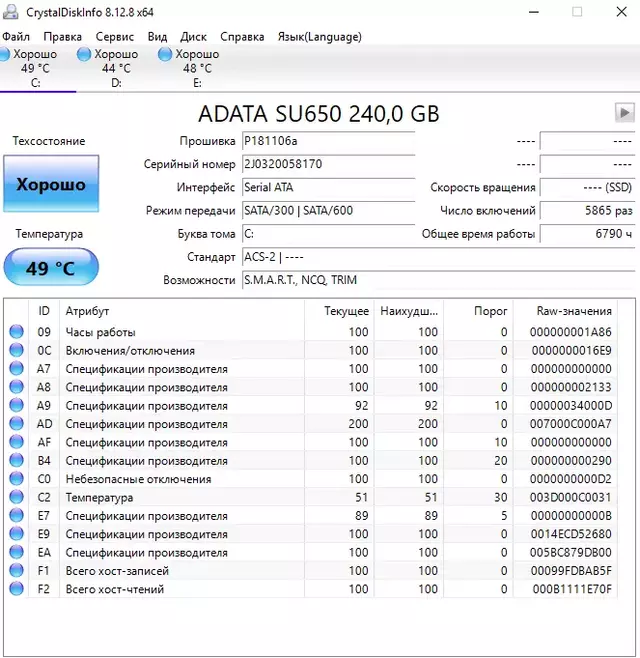Click the status icon for attribute A7
The image size is (640, 658).
16,368
